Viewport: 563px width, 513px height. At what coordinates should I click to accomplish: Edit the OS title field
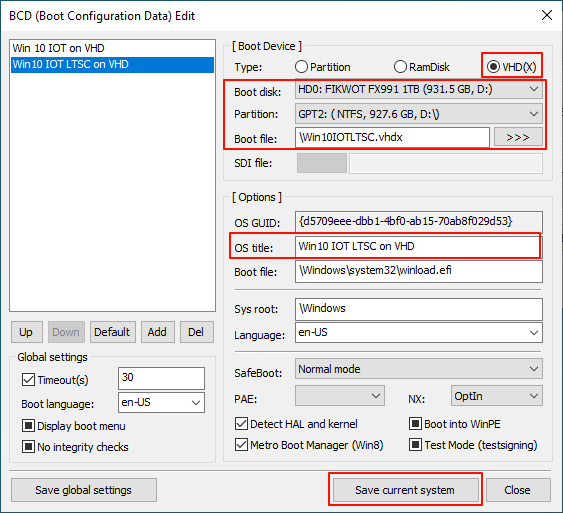click(x=419, y=247)
